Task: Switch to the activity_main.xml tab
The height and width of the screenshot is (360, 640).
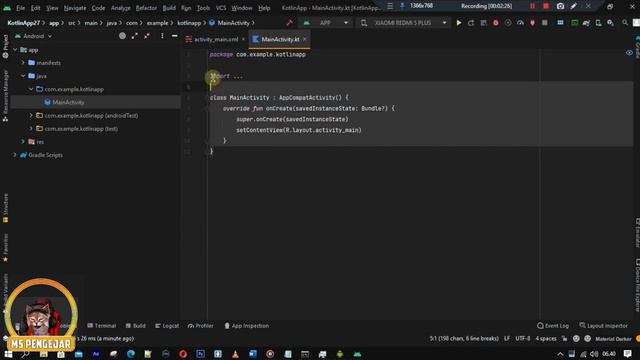Action: (x=216, y=39)
